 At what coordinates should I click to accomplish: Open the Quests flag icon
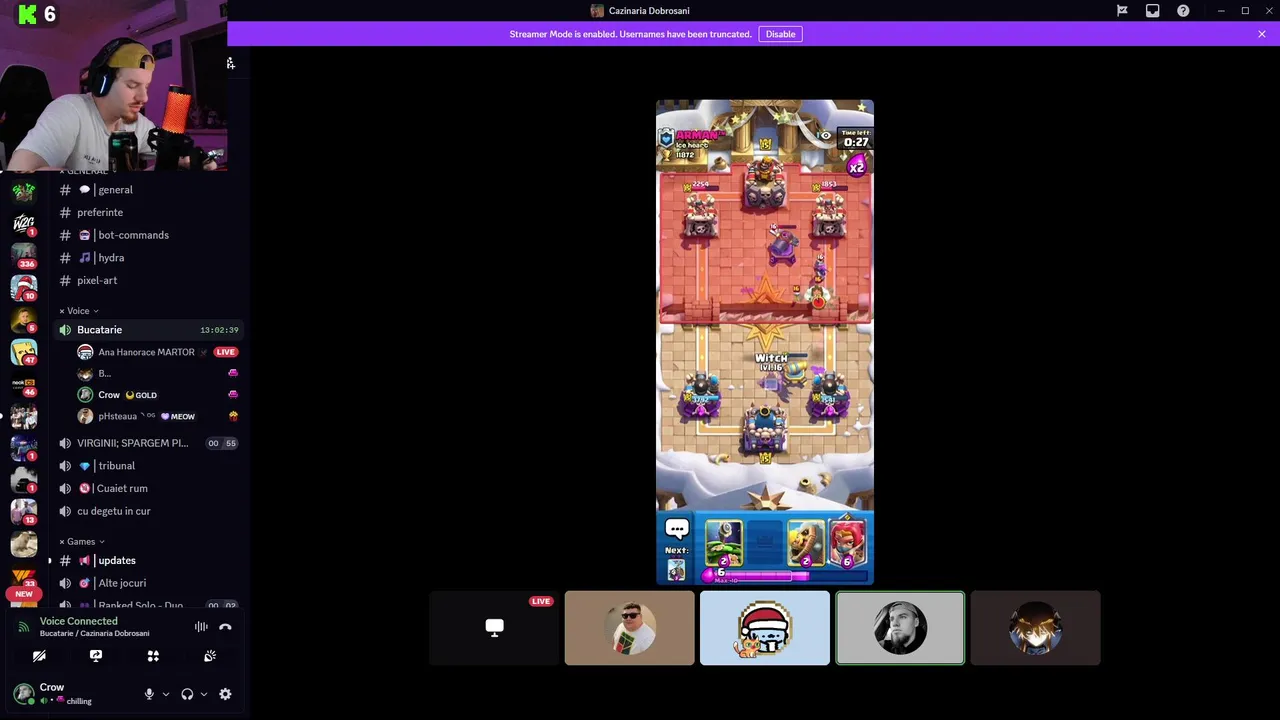(1122, 11)
